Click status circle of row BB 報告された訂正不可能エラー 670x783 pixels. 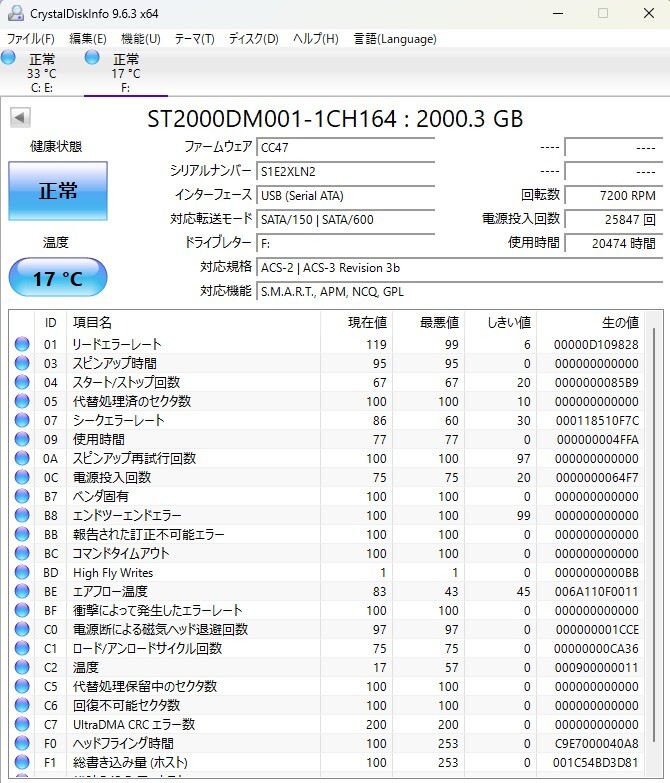(22, 534)
